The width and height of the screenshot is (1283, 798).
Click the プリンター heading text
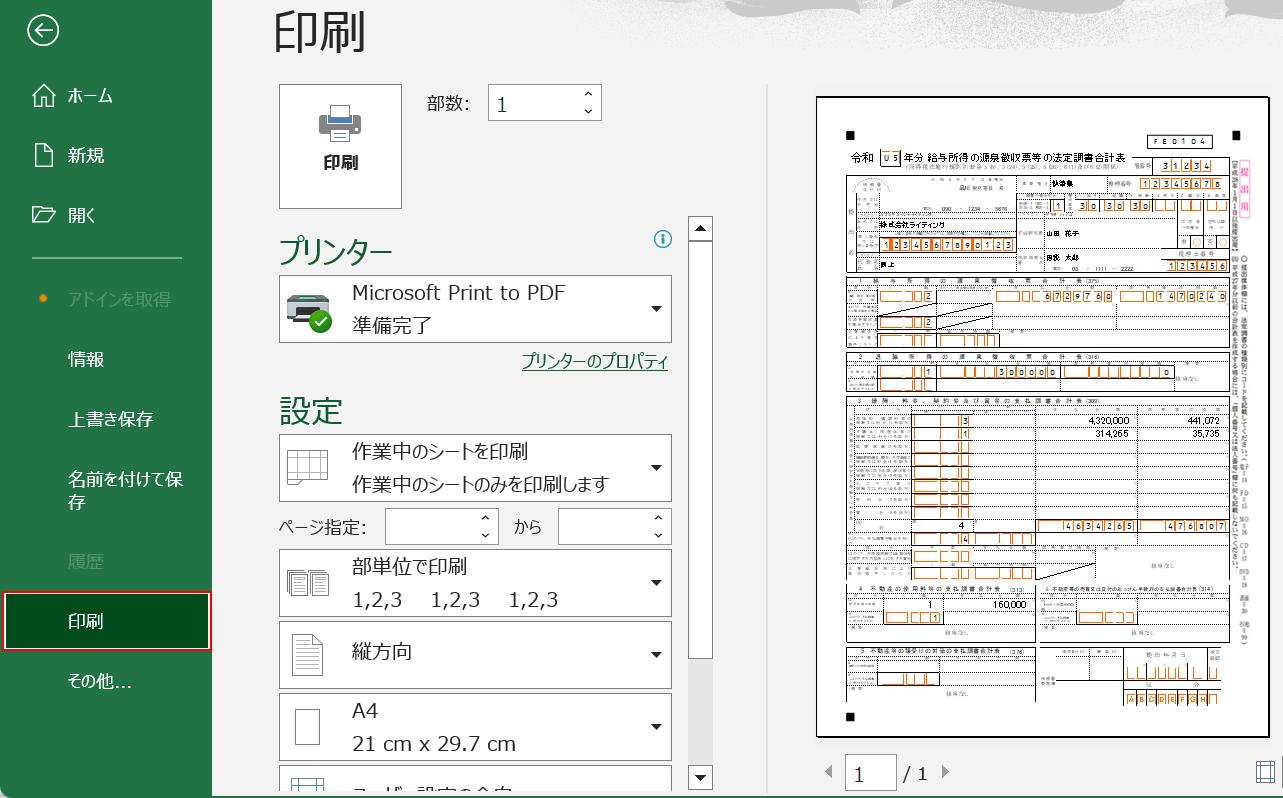pos(335,252)
